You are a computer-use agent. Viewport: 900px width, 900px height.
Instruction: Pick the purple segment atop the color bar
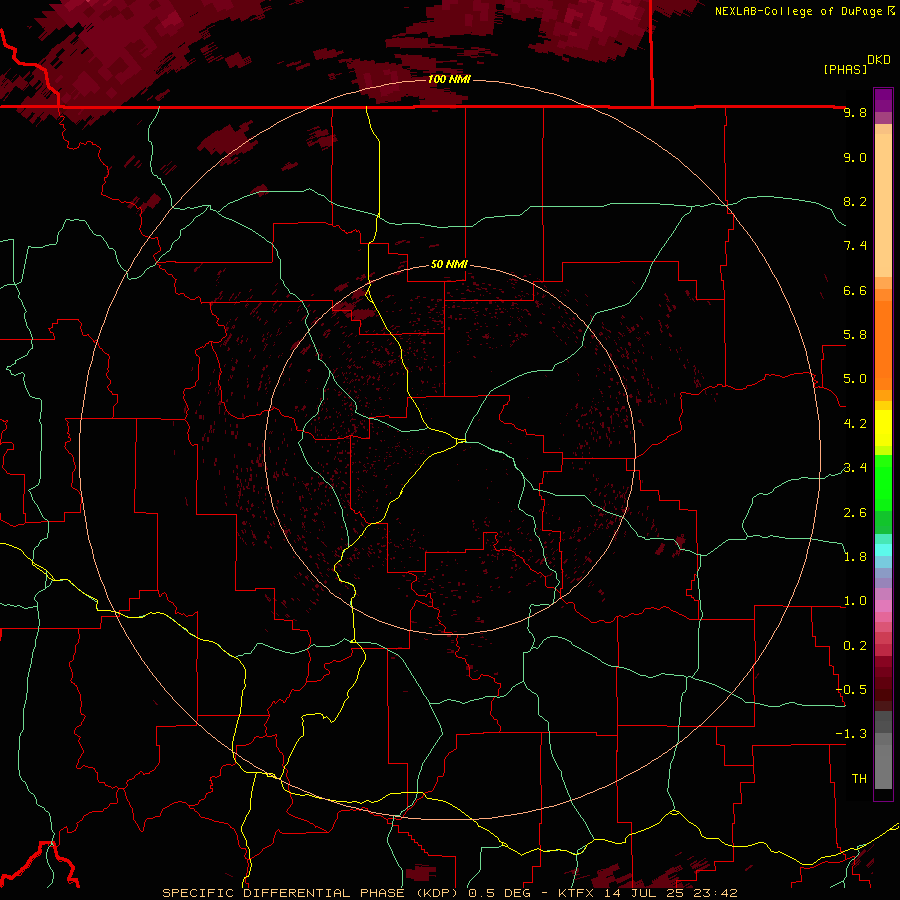(x=883, y=100)
